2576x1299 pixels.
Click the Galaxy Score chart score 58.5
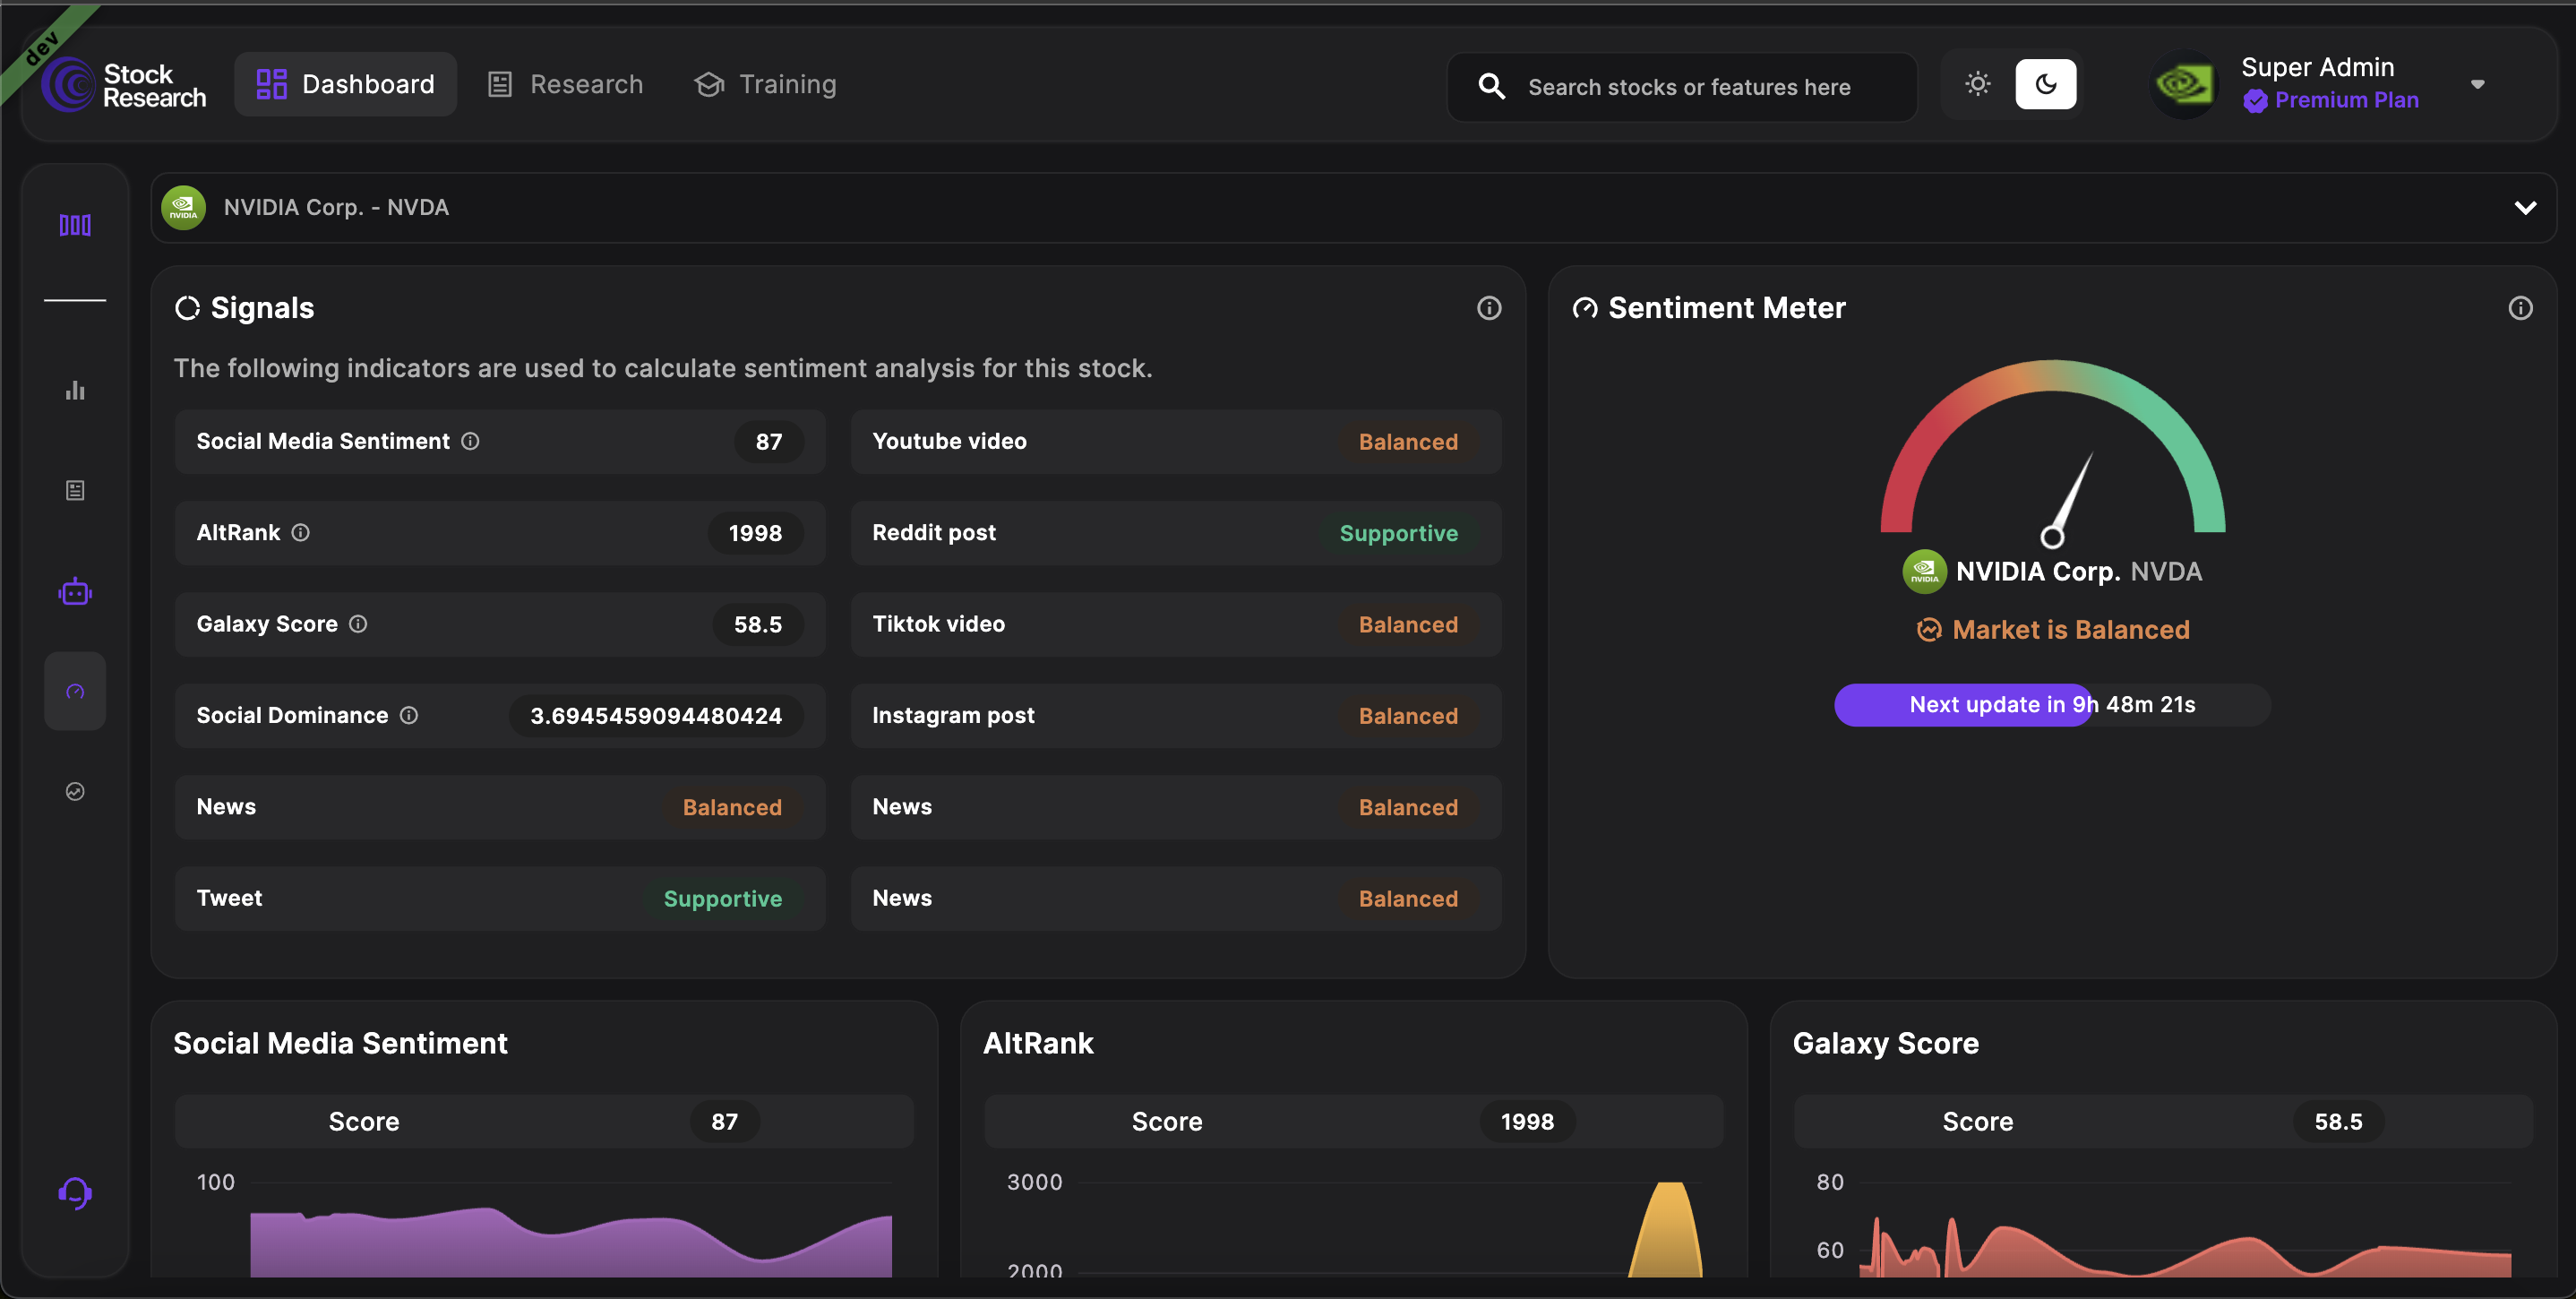[x=2338, y=1122]
